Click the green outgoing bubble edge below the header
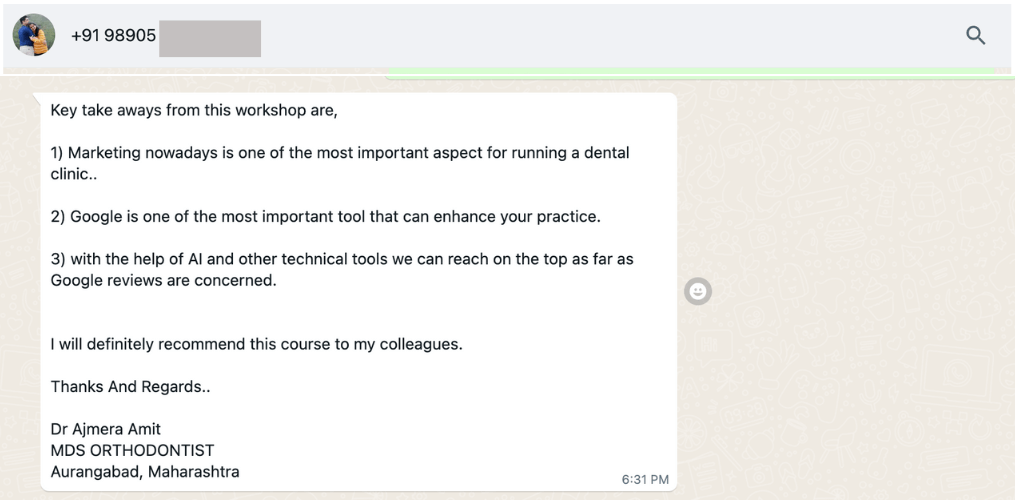 coord(700,73)
